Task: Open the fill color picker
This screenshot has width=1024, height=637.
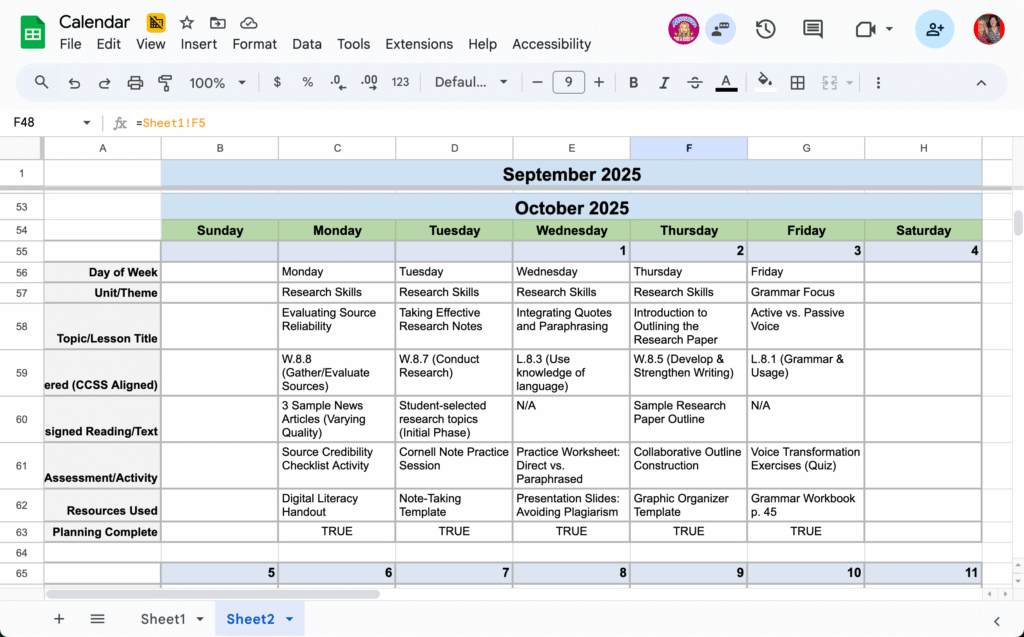Action: pos(765,83)
